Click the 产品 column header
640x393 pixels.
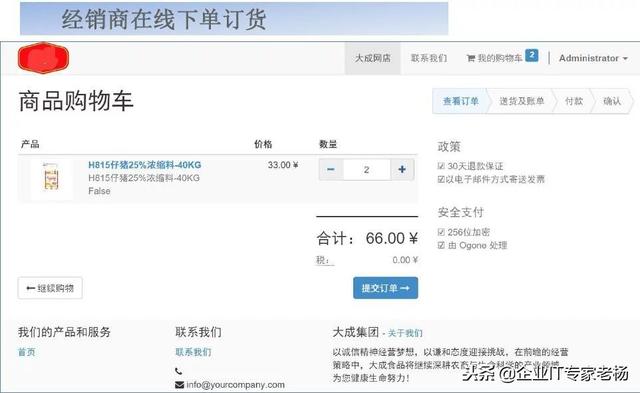(x=30, y=144)
